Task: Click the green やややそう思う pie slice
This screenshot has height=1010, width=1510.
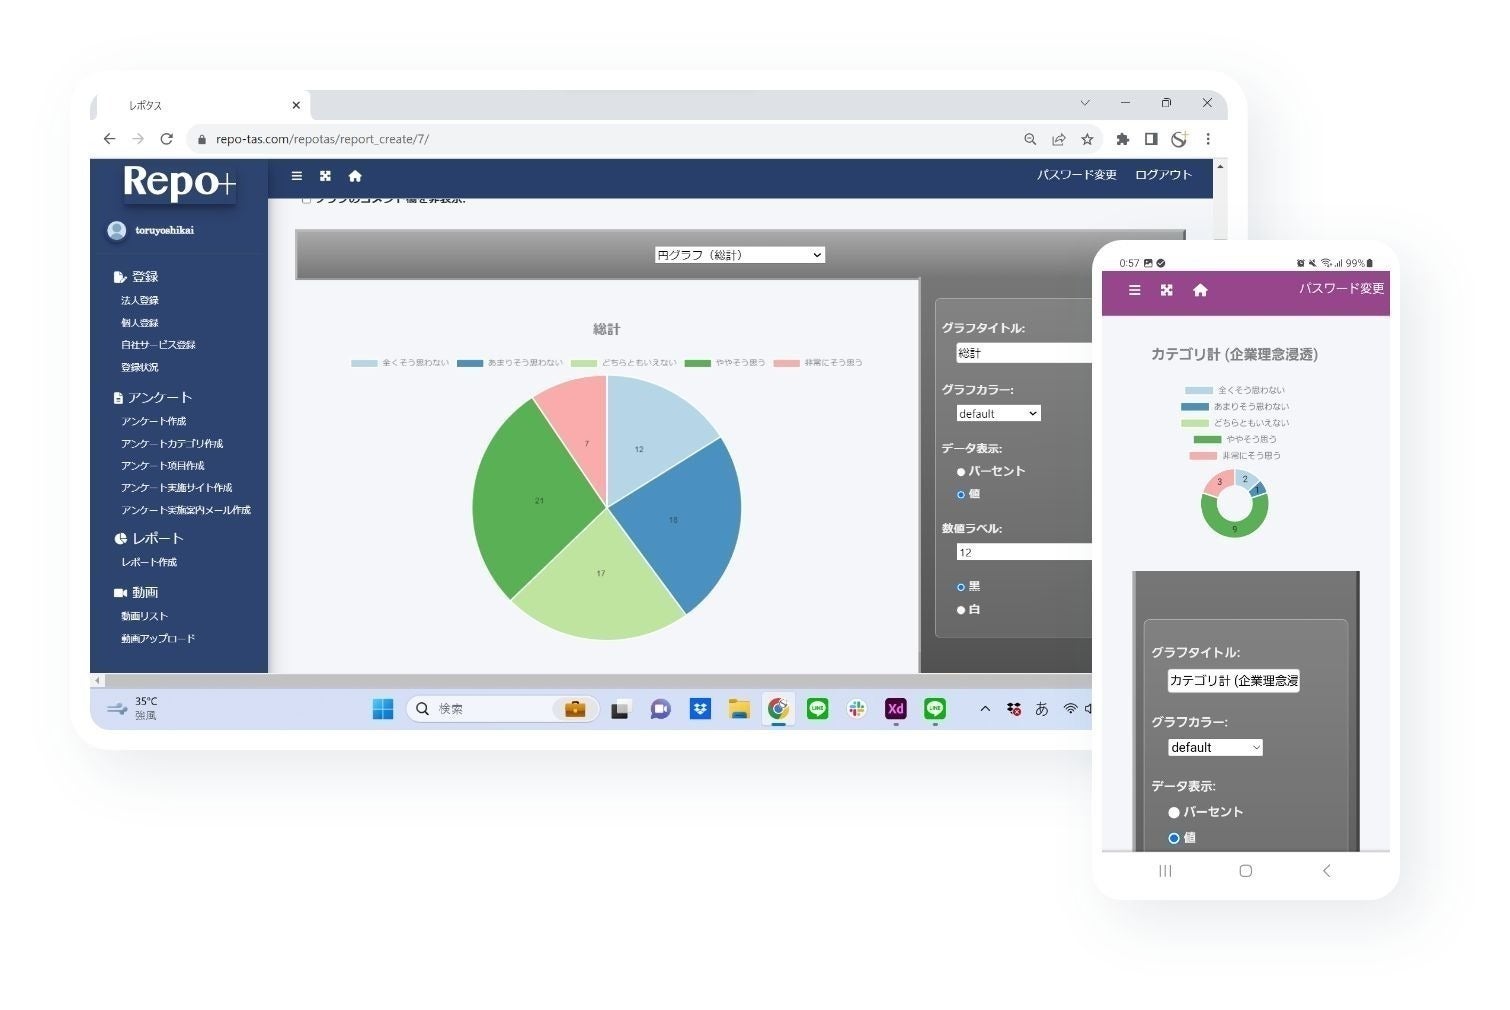Action: click(530, 490)
